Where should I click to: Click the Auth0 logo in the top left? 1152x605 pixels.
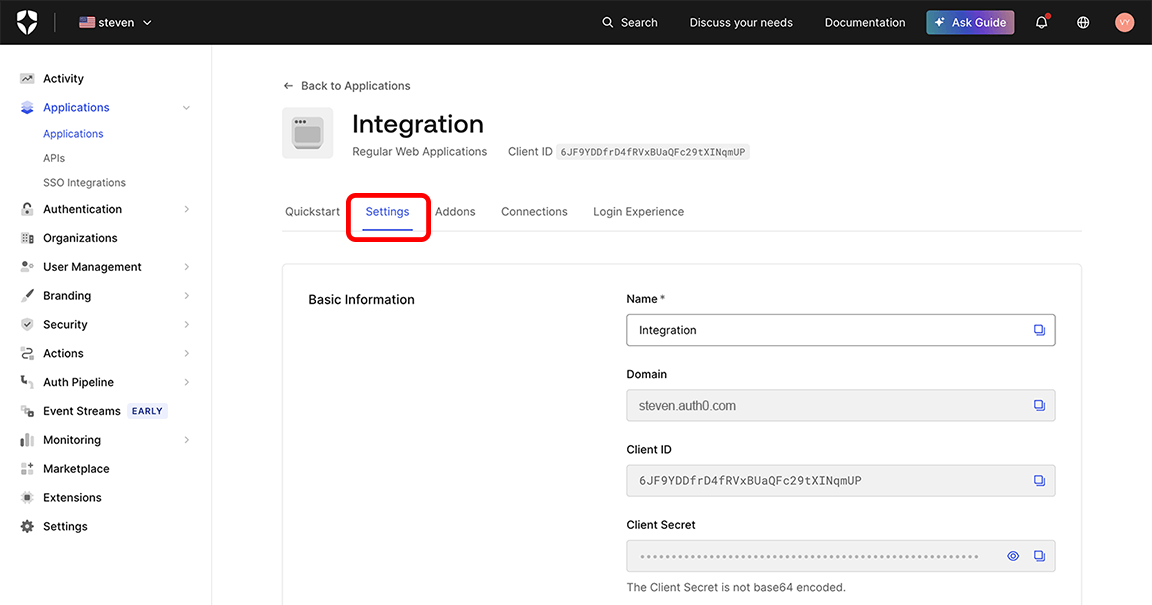tap(27, 22)
